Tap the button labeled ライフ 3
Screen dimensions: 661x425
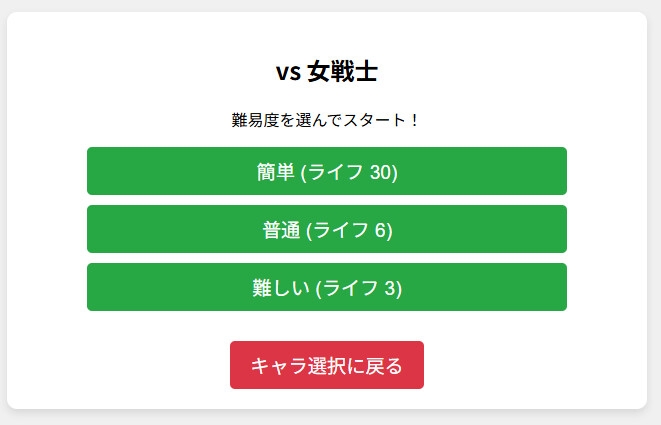[327, 287]
